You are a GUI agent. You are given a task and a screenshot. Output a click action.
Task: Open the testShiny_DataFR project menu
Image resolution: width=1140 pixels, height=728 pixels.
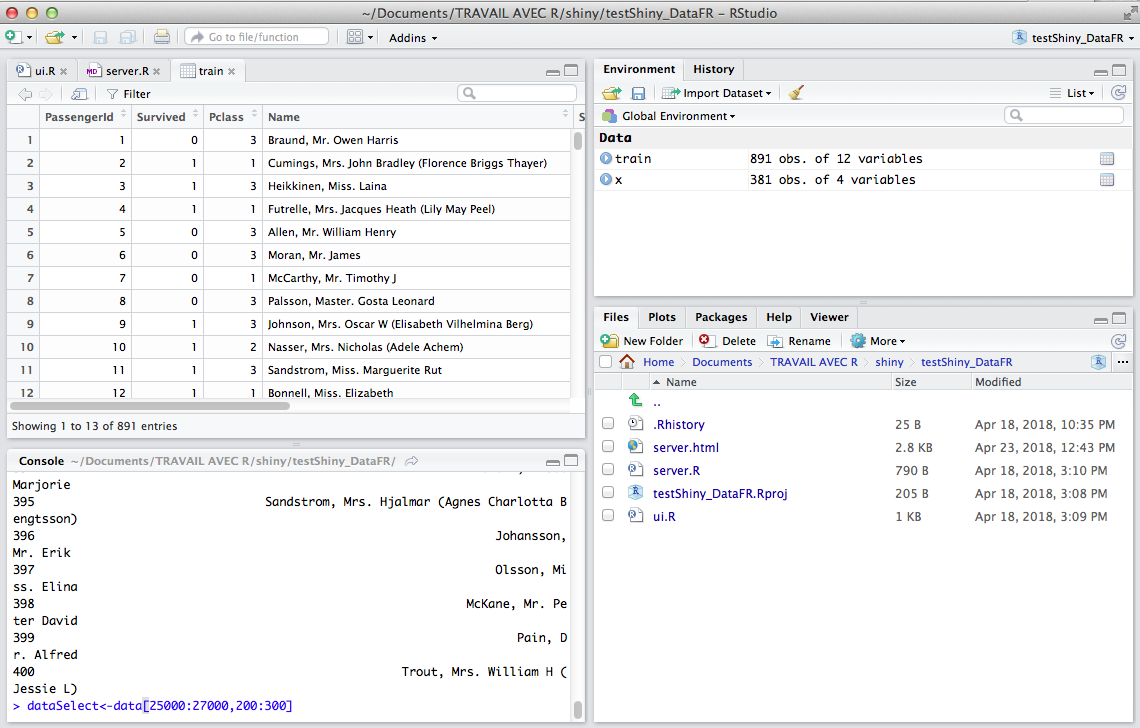[1072, 38]
